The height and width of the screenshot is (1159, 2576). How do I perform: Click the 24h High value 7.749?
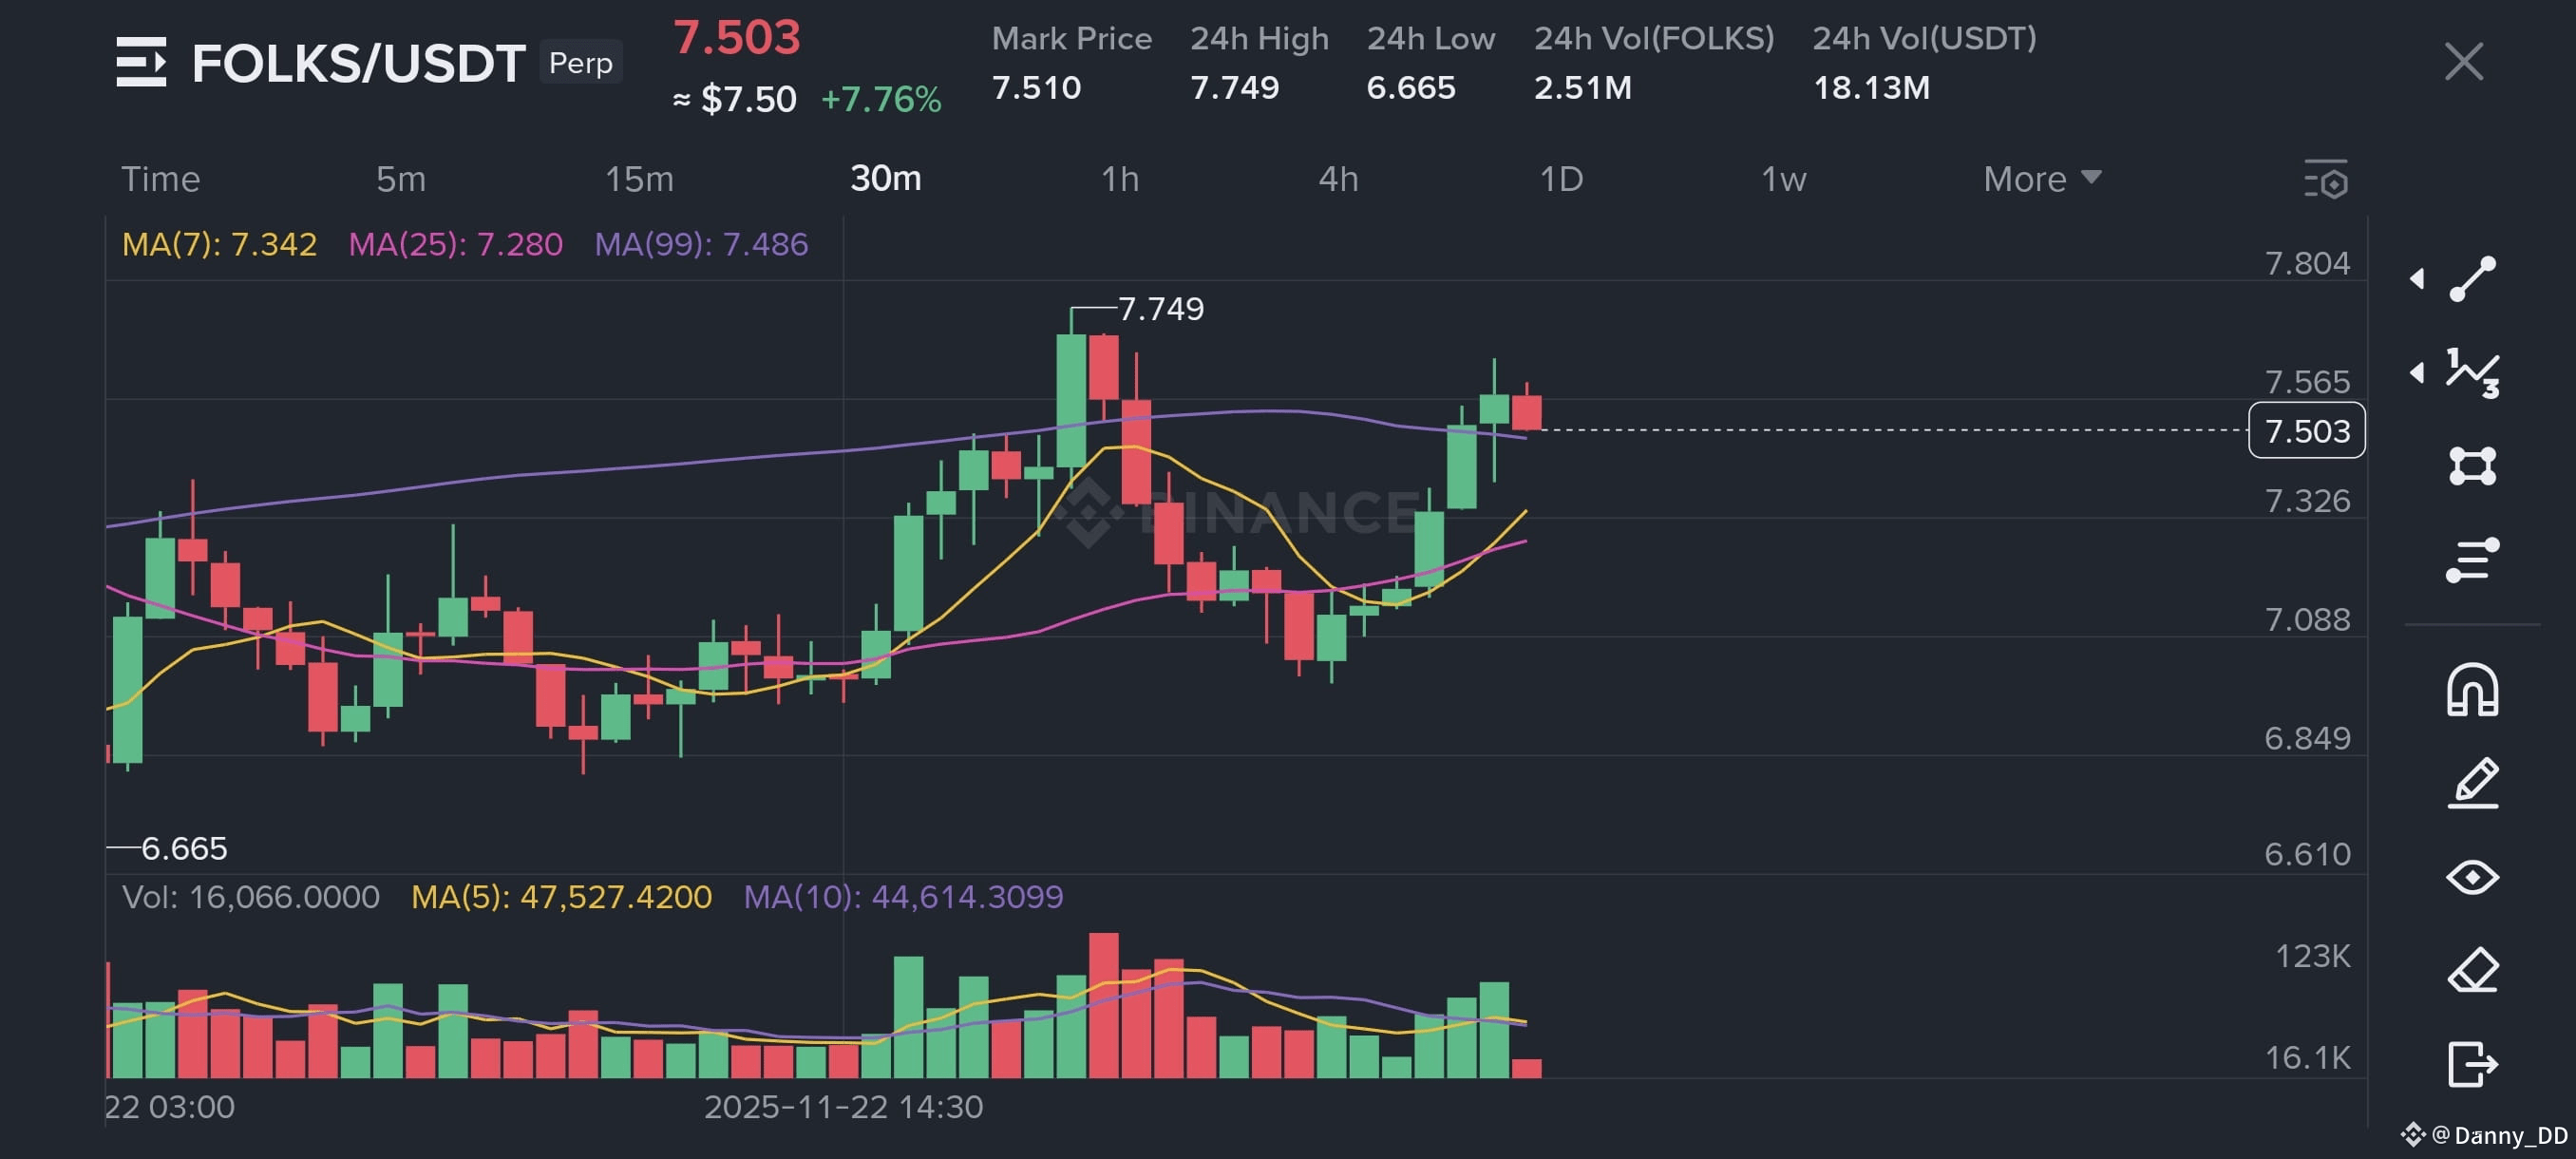click(x=1234, y=87)
